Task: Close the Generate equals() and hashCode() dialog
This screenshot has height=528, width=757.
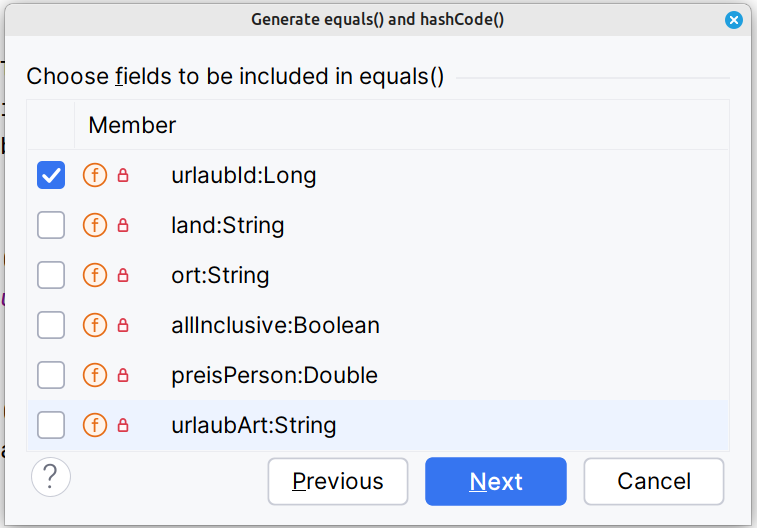Action: 734,19
